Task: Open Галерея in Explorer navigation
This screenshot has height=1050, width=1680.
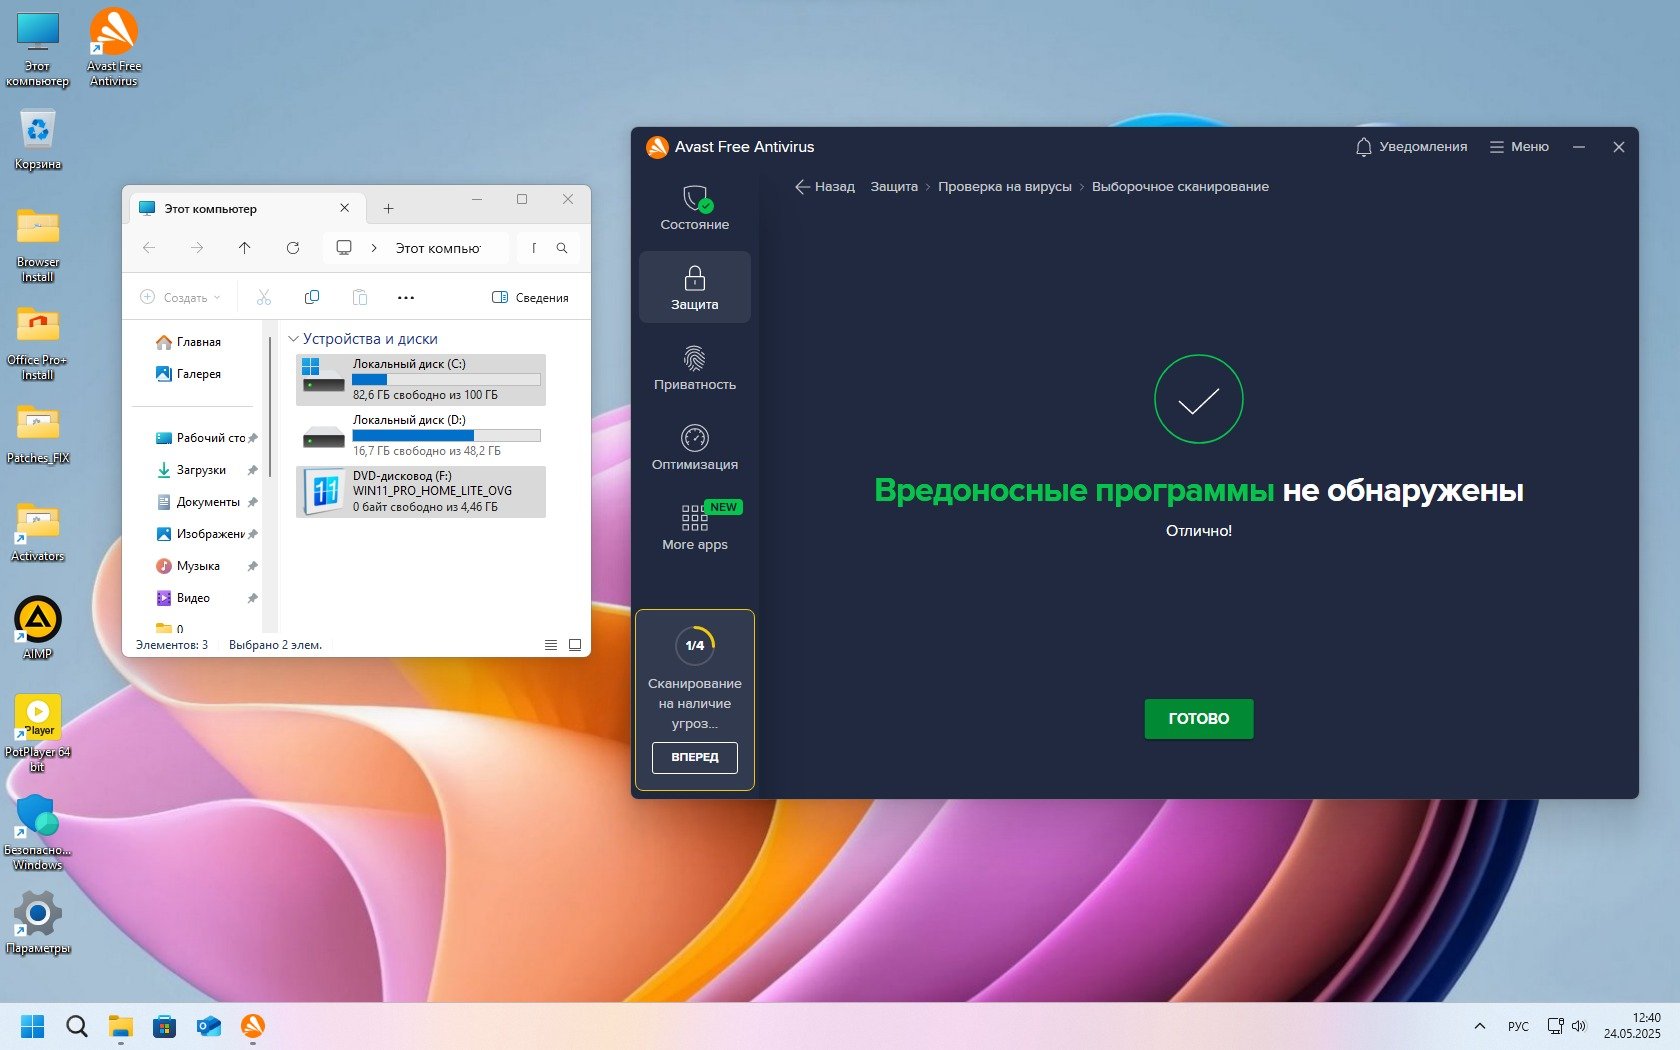Action: click(x=189, y=374)
